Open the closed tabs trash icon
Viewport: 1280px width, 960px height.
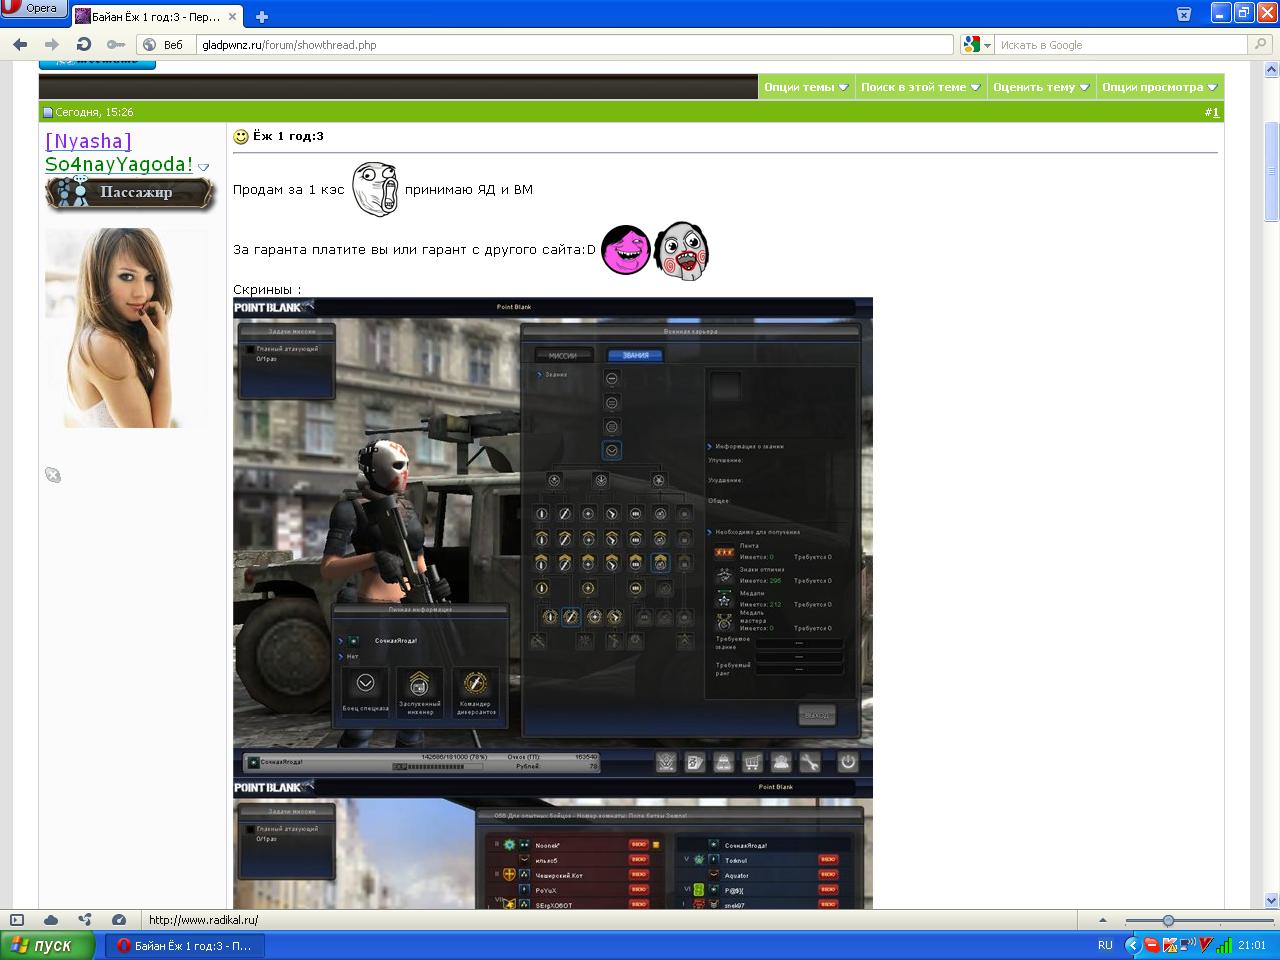click(x=1184, y=14)
